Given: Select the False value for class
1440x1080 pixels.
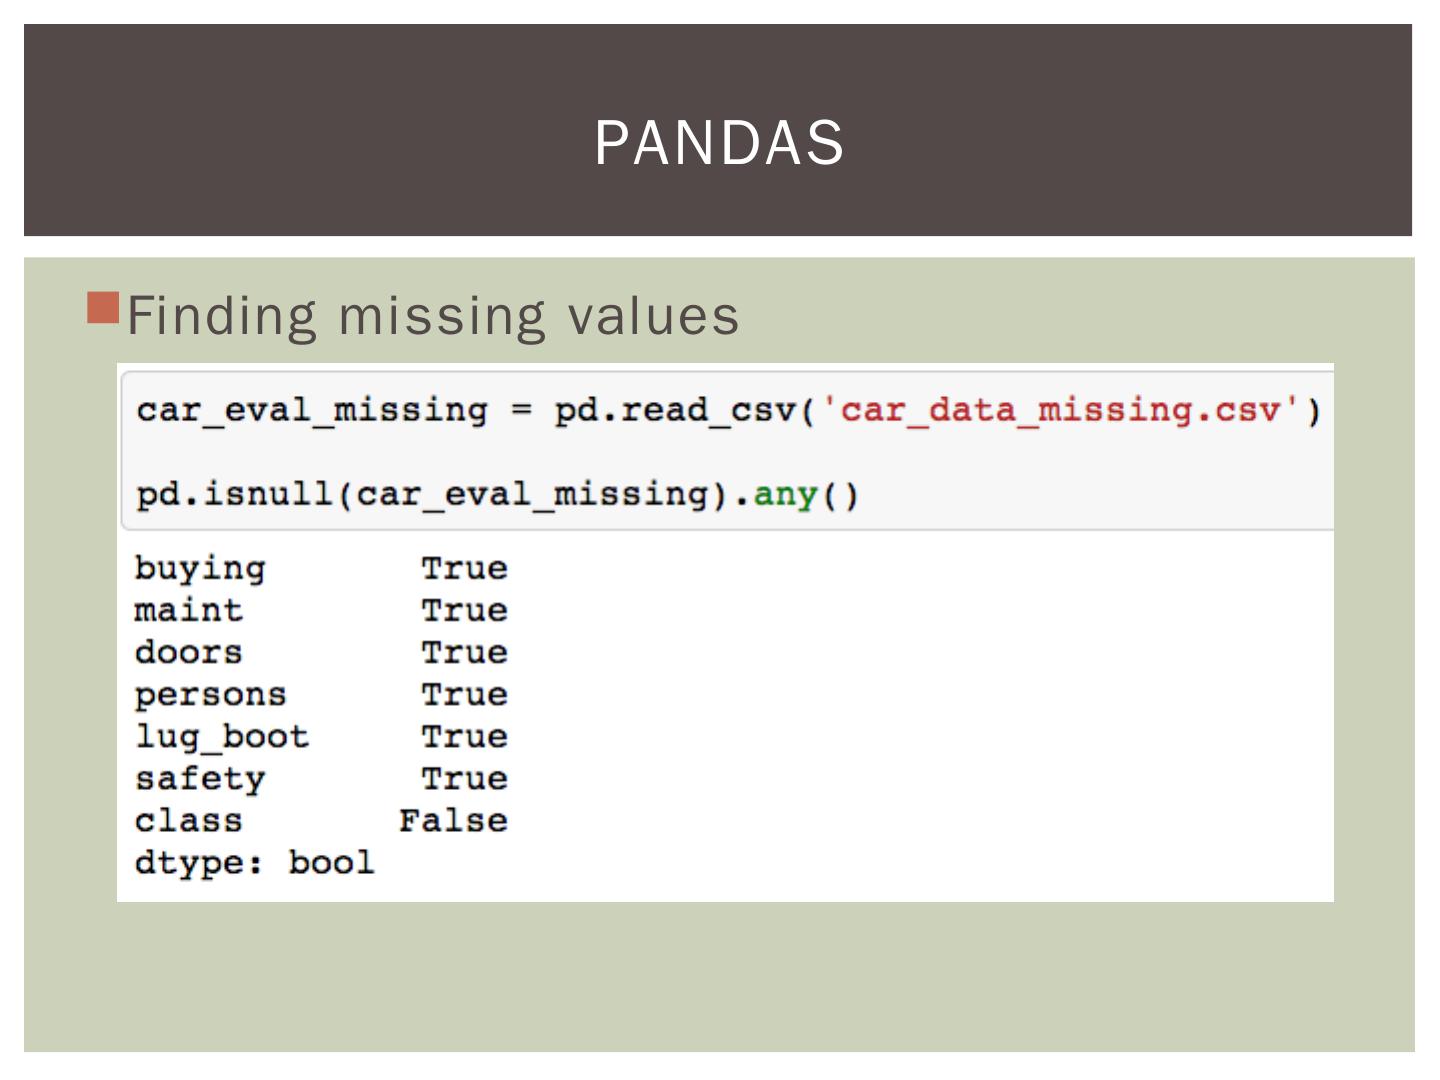Looking at the screenshot, I should click(x=453, y=820).
